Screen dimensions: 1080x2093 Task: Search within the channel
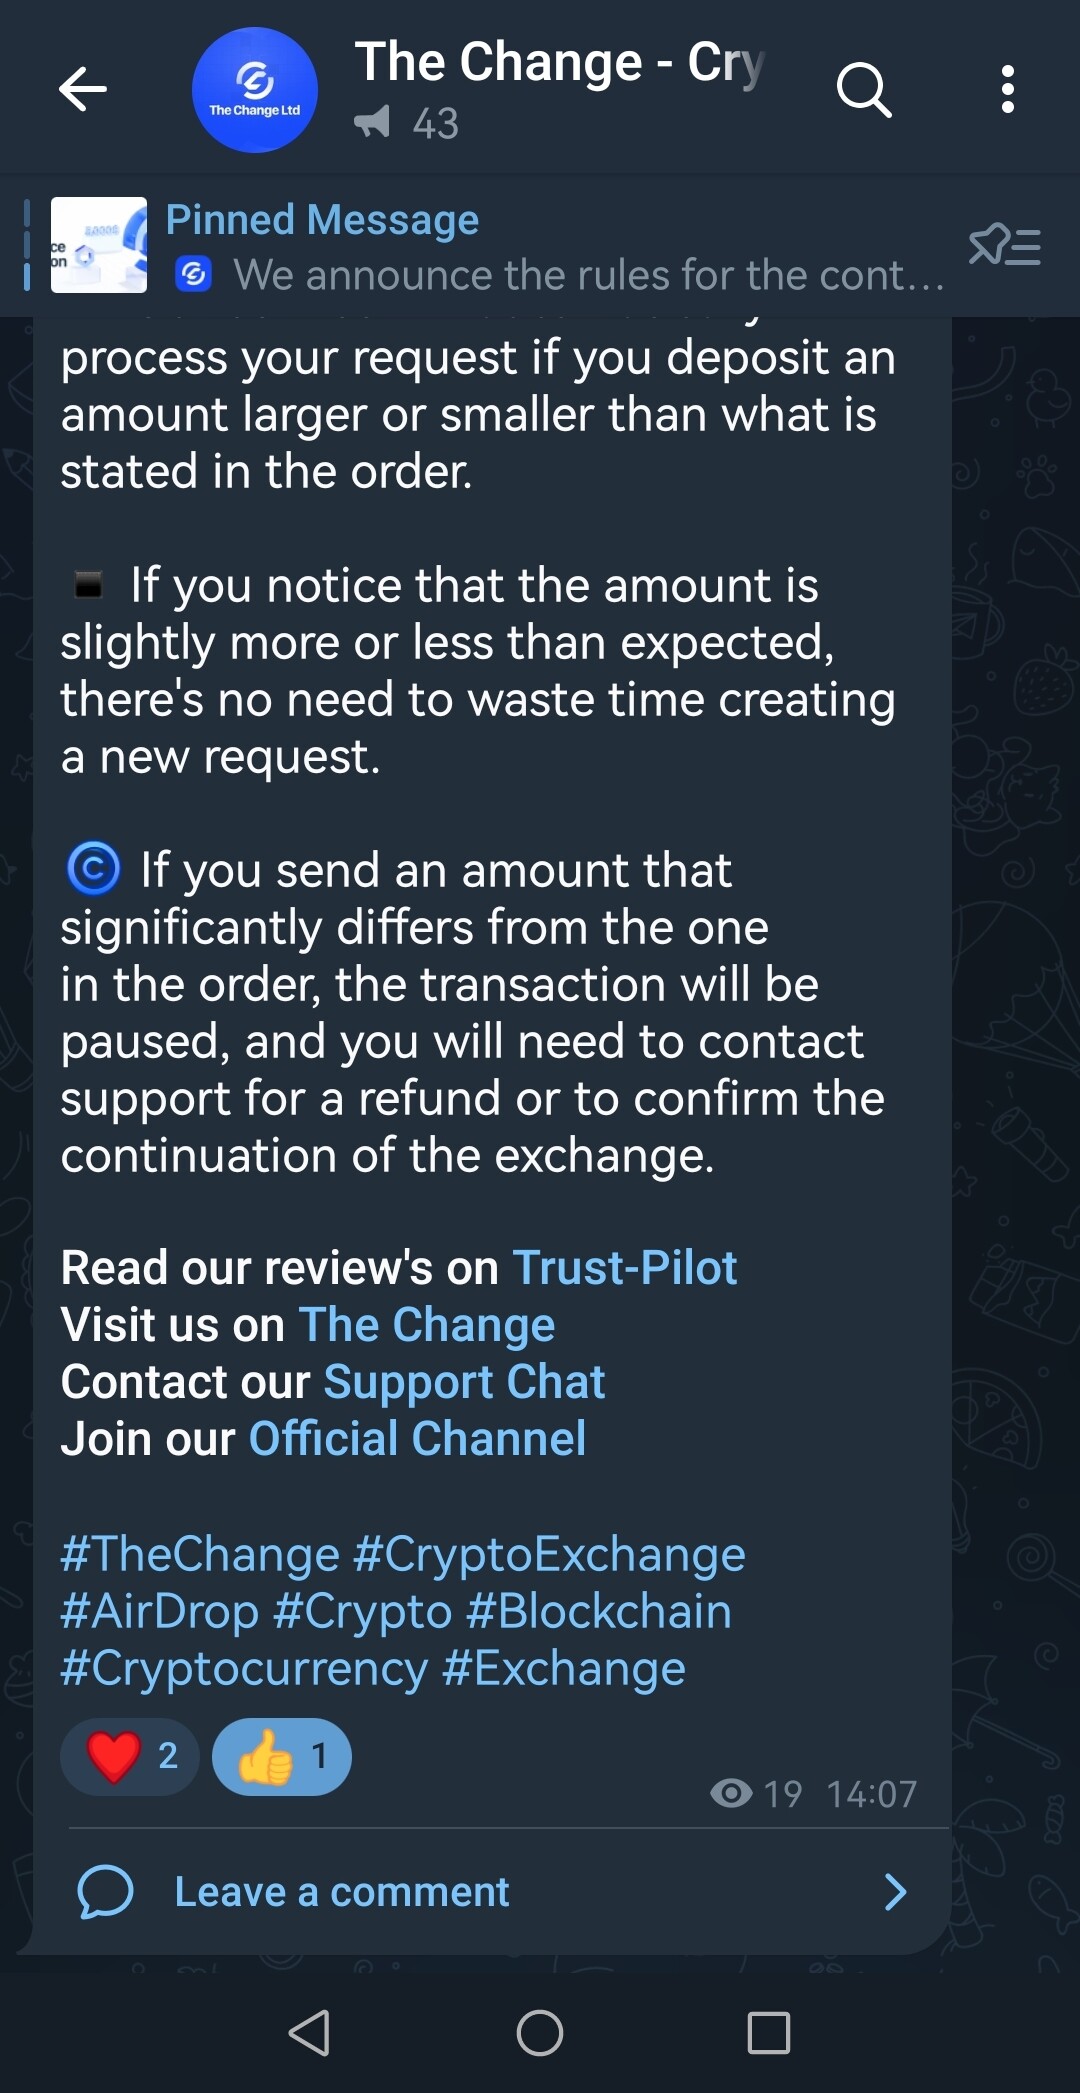[864, 90]
